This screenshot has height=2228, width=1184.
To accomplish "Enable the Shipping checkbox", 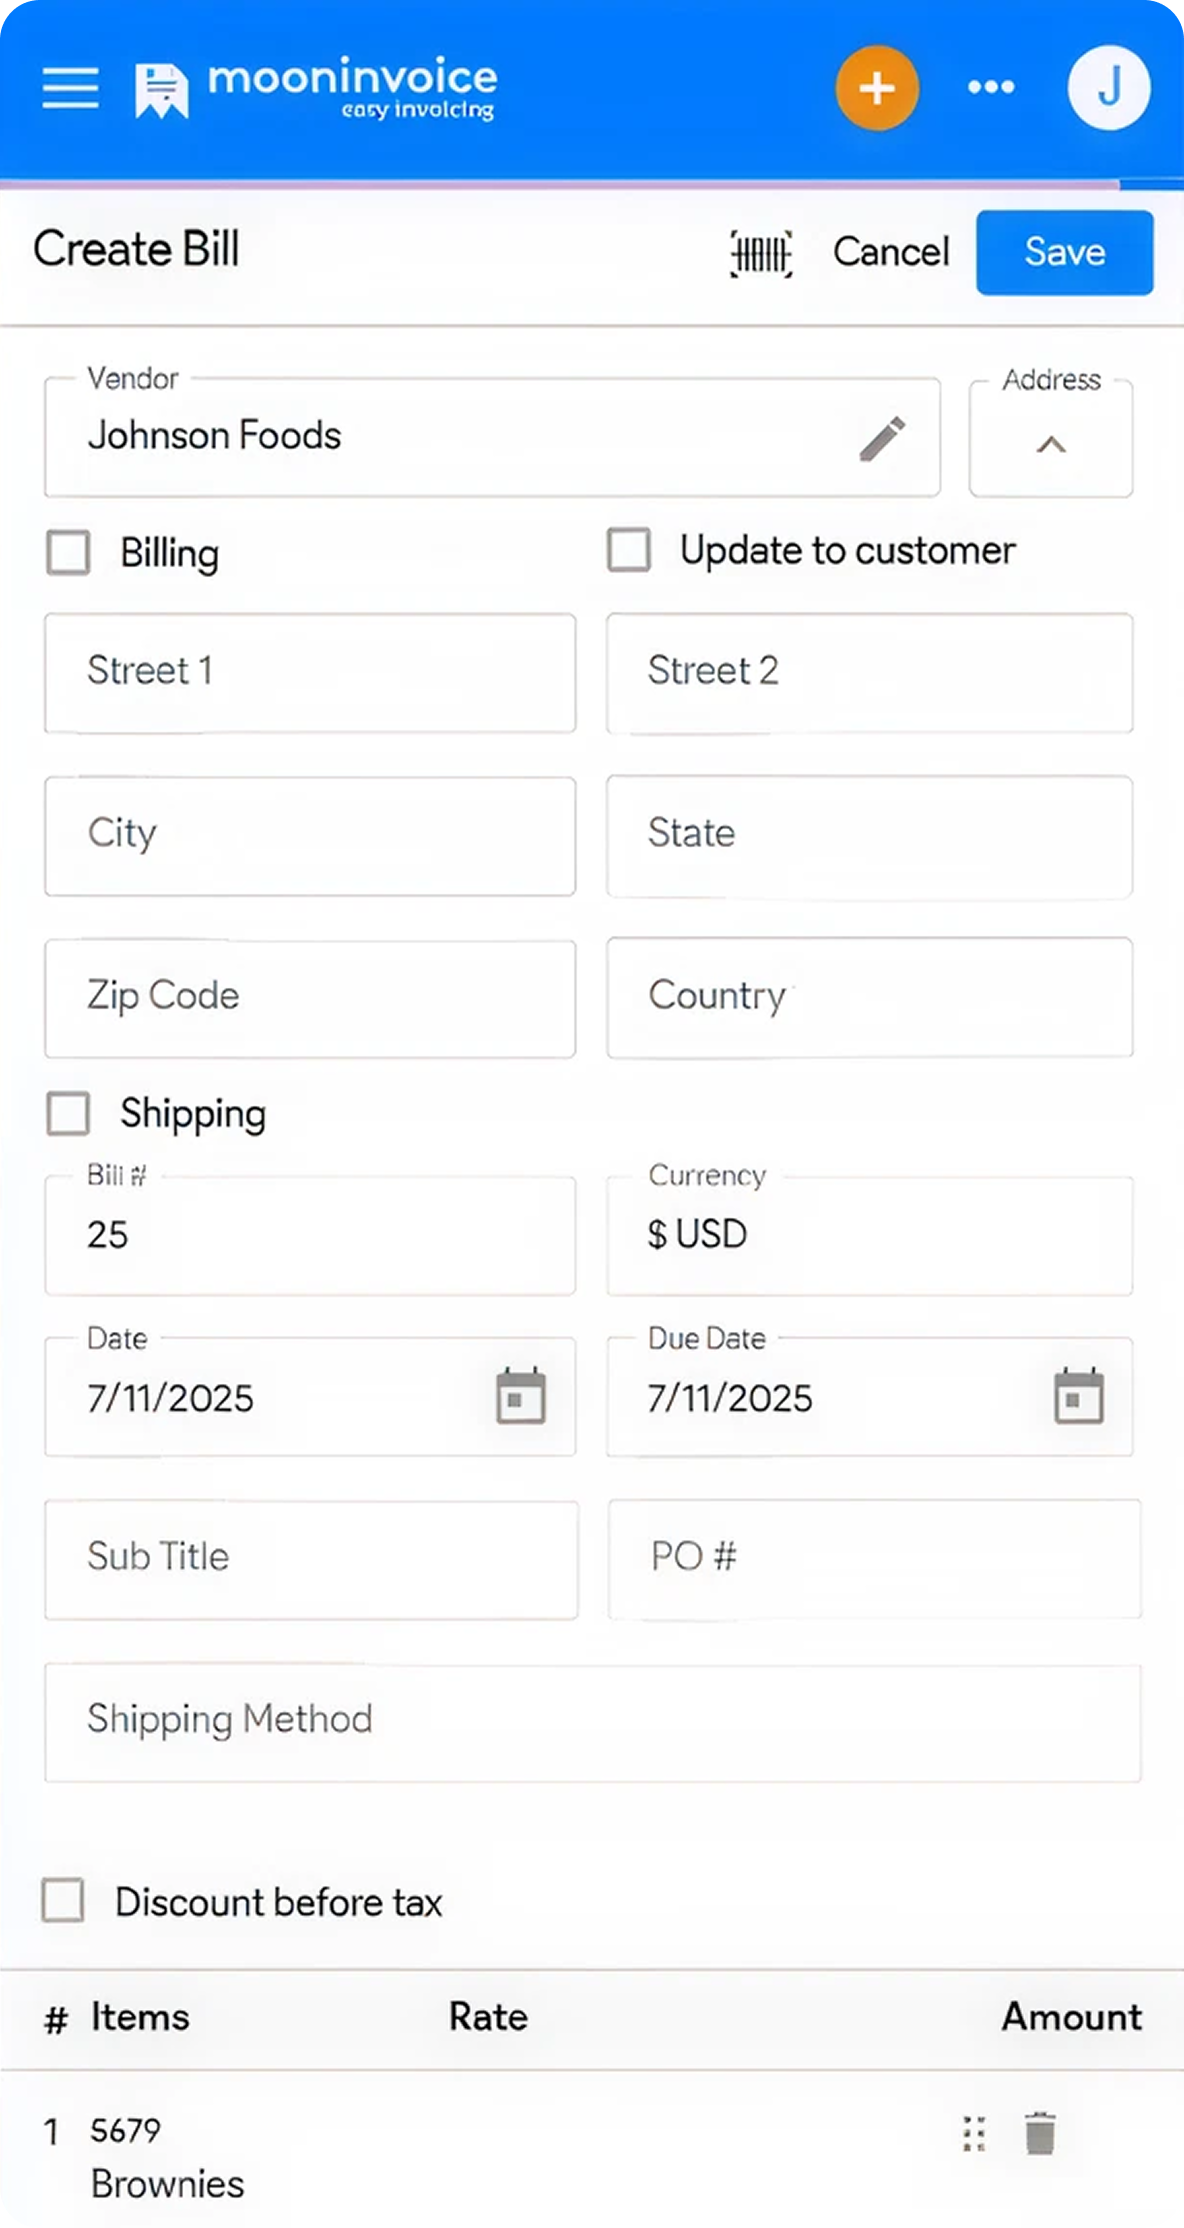I will [67, 1113].
